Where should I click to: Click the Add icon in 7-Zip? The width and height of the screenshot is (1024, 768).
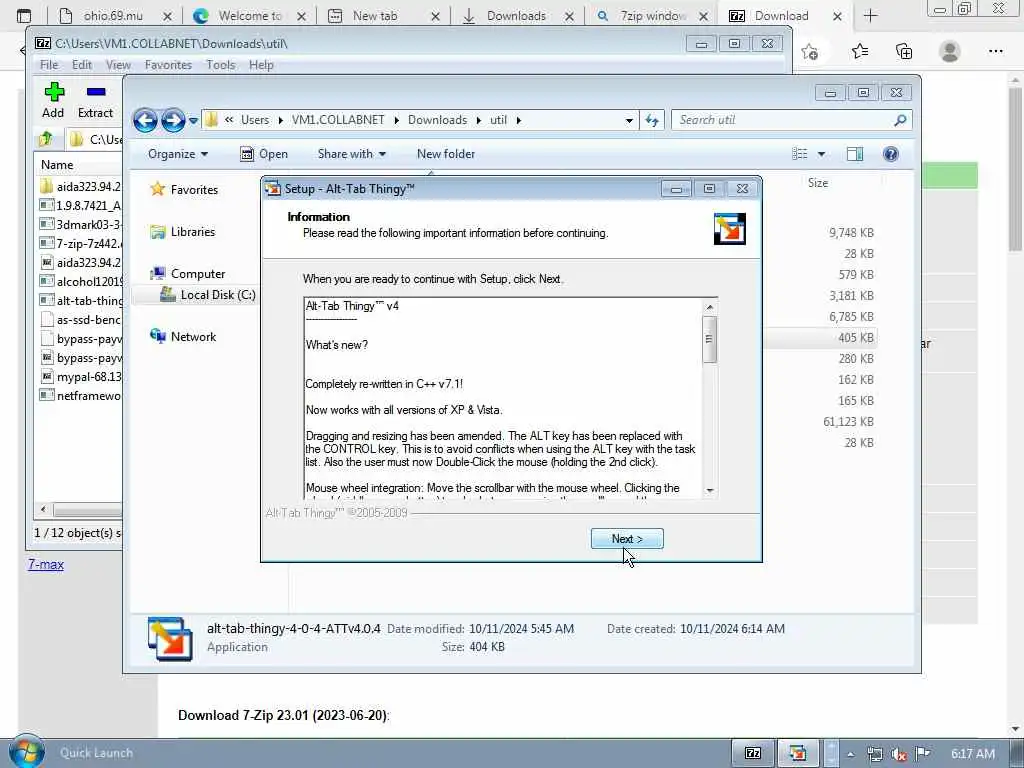click(54, 100)
